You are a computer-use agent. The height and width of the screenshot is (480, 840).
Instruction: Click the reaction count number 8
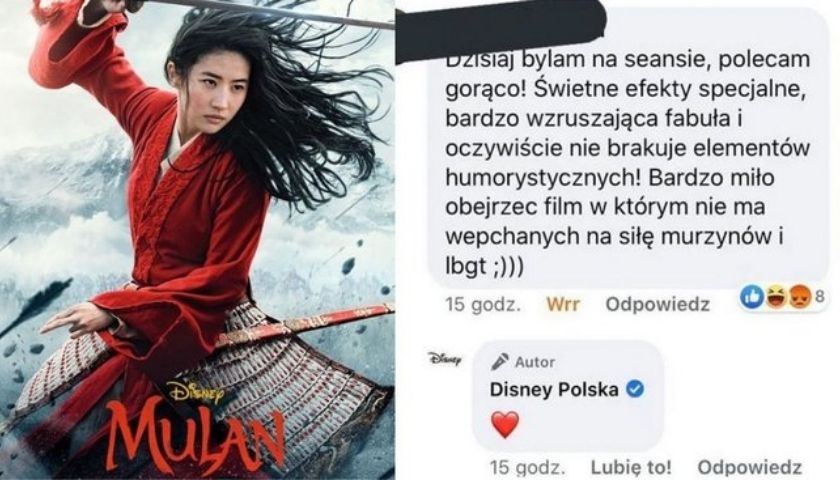pyautogui.click(x=819, y=296)
